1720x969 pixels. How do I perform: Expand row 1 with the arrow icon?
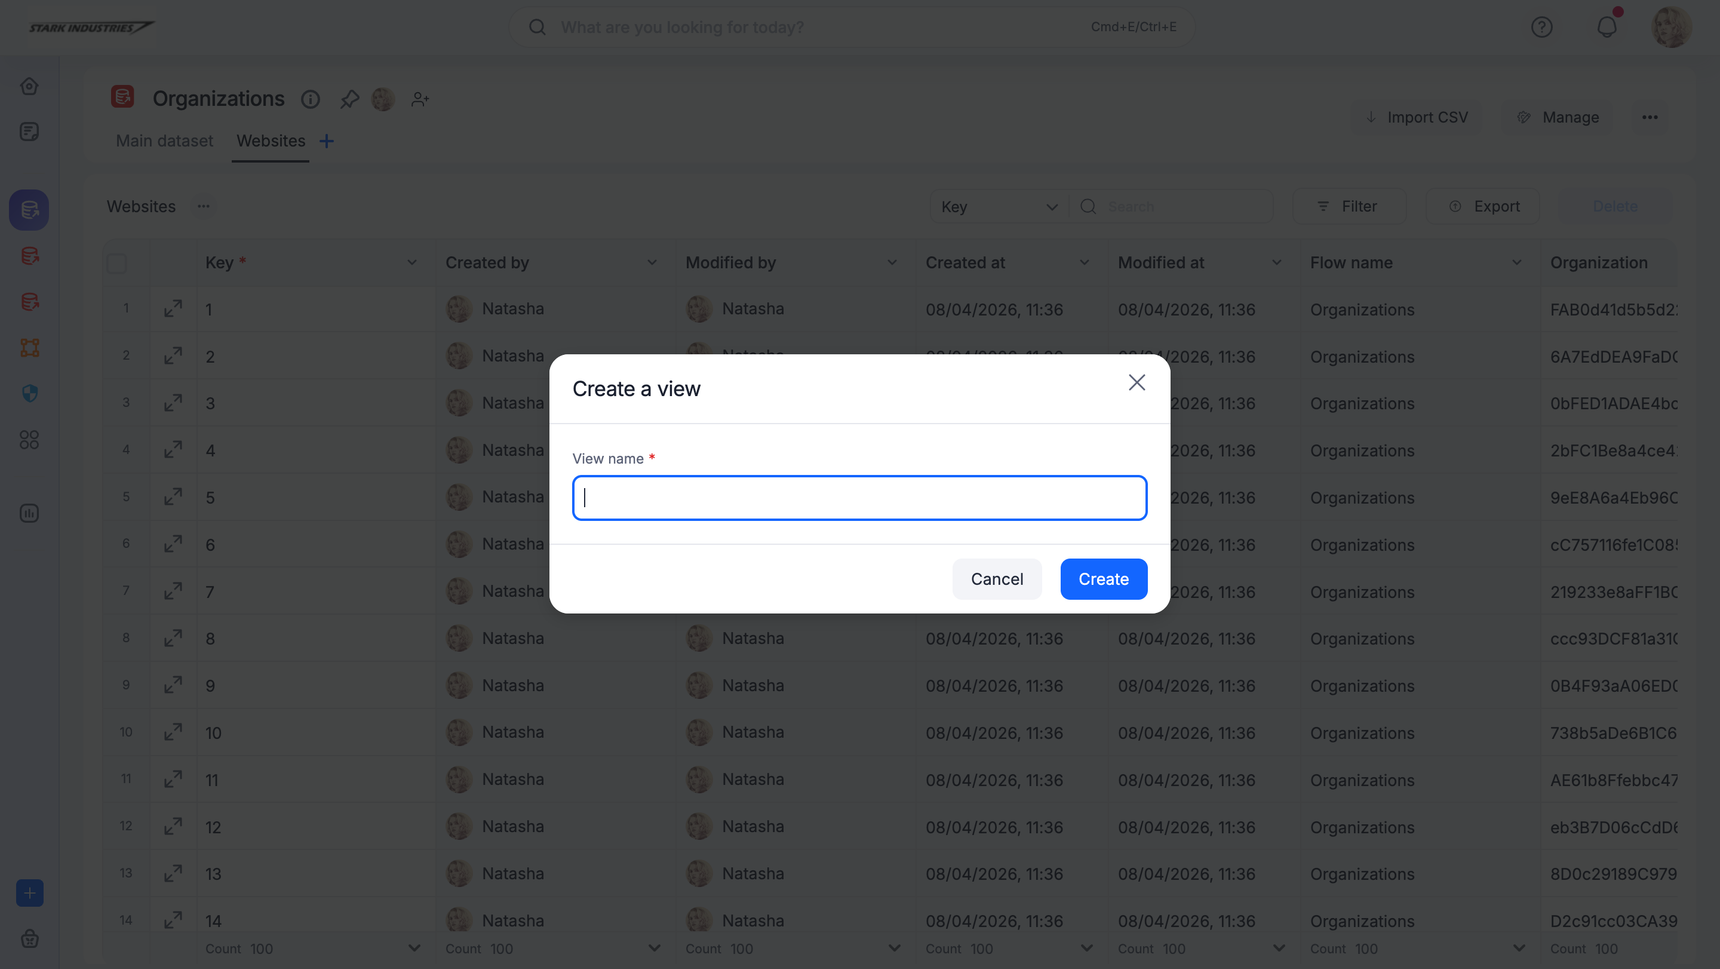coord(173,309)
